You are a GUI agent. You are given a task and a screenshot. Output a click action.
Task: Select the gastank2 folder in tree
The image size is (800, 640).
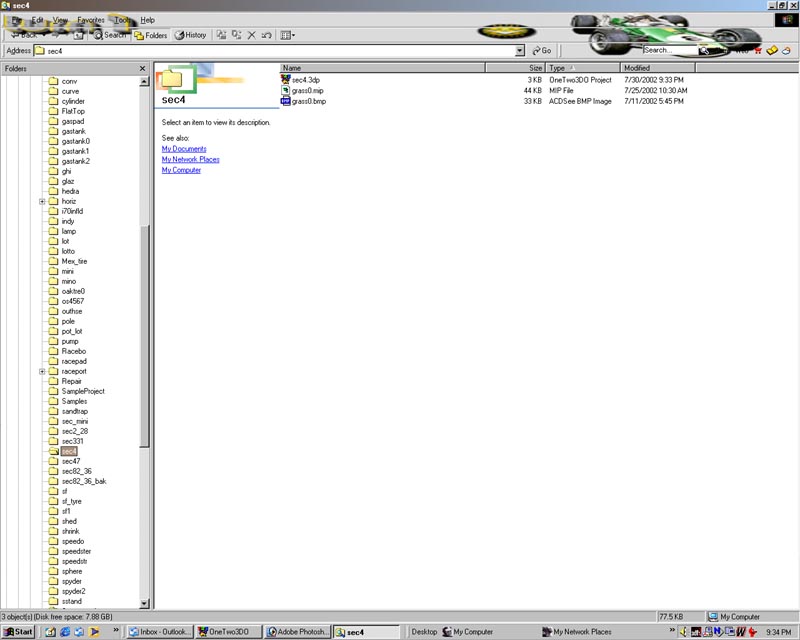pos(76,161)
